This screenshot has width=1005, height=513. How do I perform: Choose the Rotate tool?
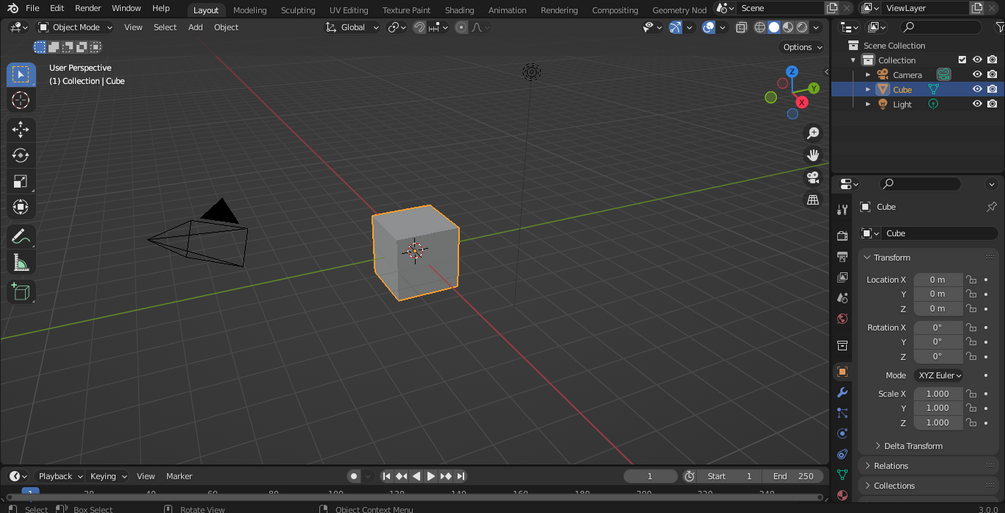pos(21,155)
